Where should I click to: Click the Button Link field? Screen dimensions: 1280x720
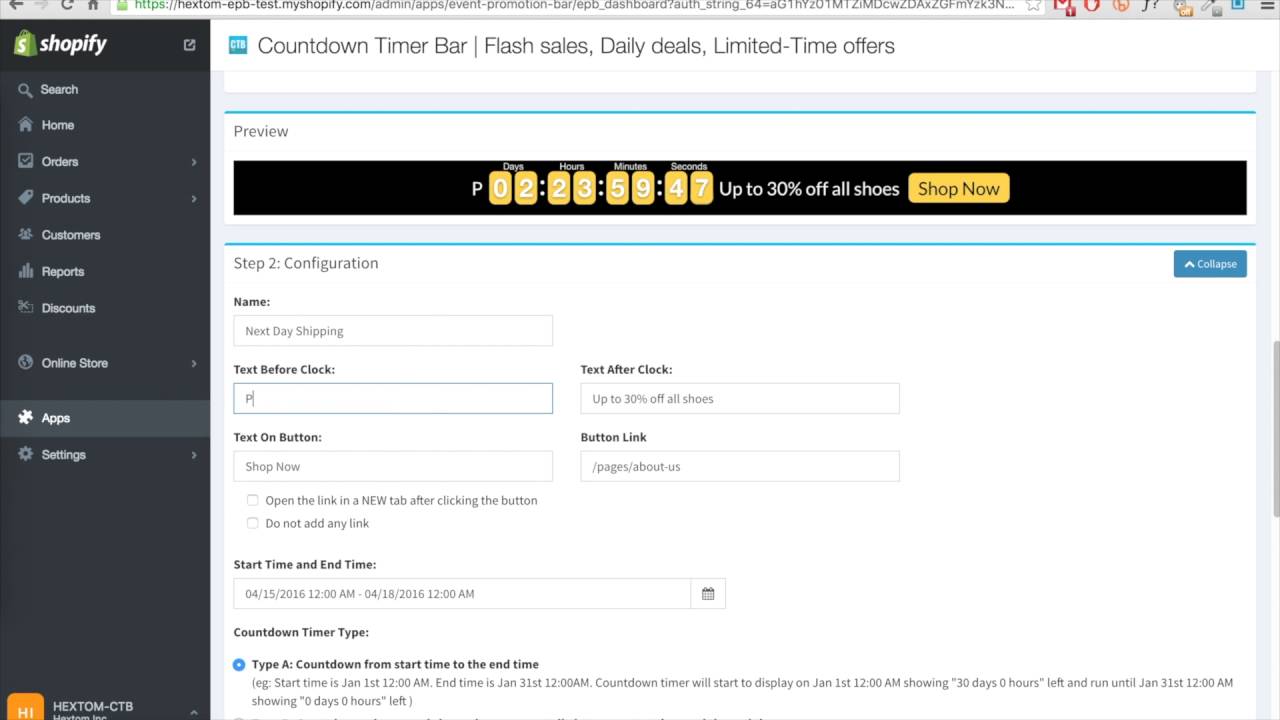740,466
